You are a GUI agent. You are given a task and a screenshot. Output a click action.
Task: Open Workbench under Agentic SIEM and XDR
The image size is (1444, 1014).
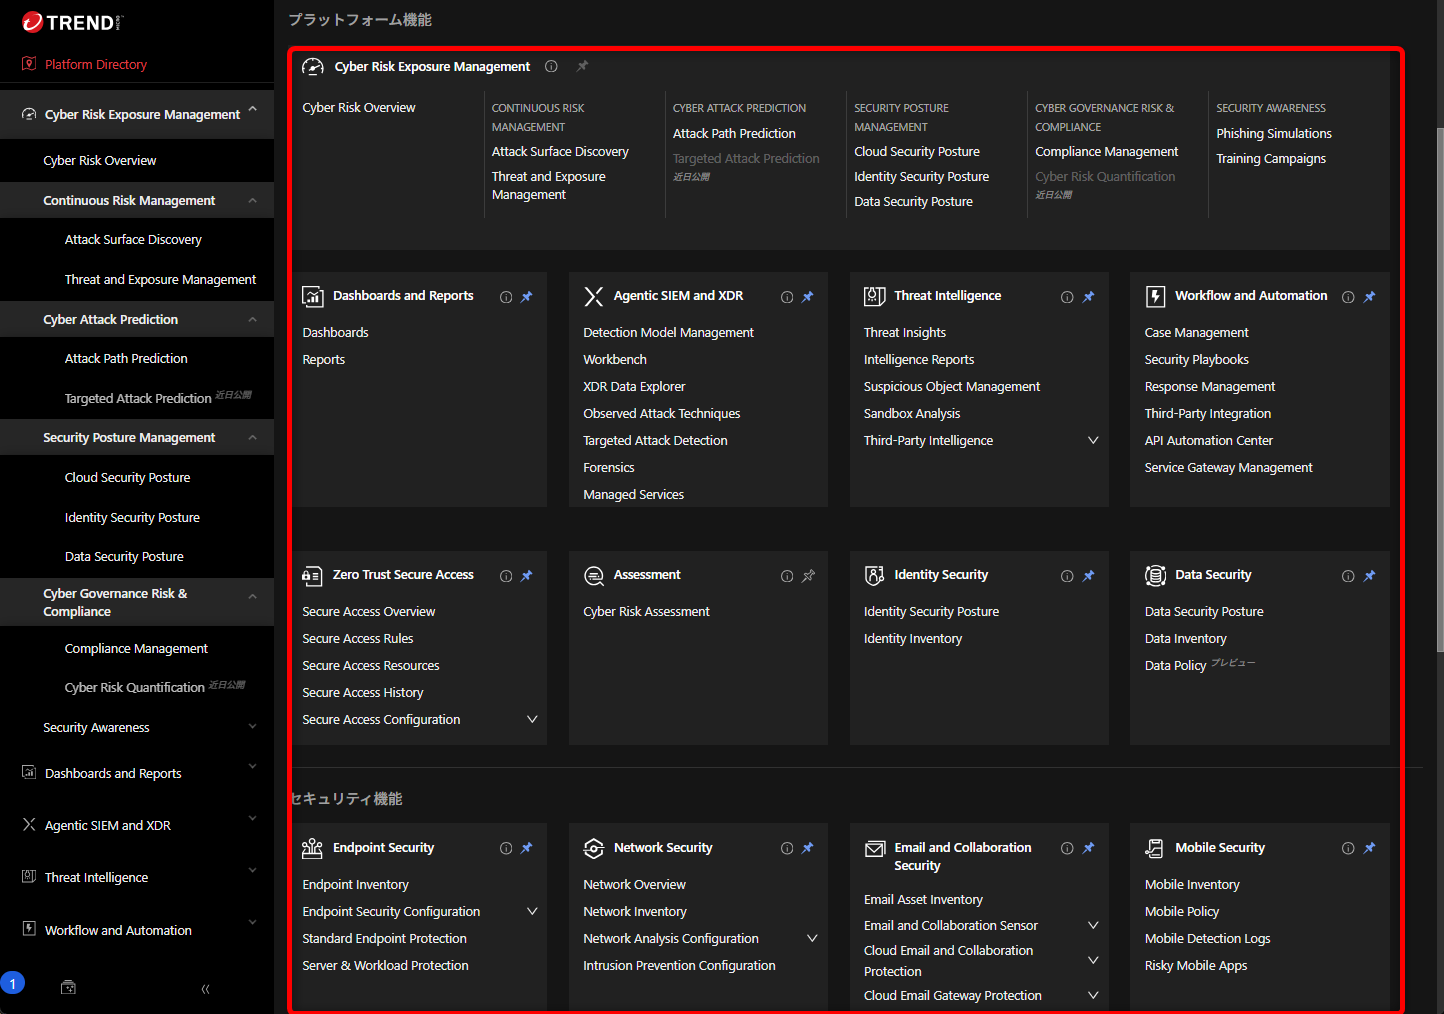tap(615, 360)
